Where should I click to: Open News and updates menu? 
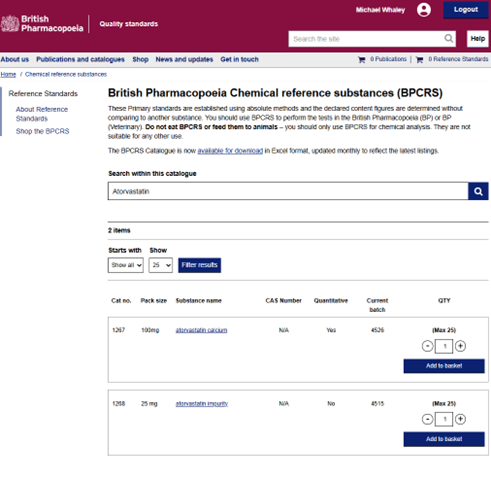pyautogui.click(x=184, y=59)
